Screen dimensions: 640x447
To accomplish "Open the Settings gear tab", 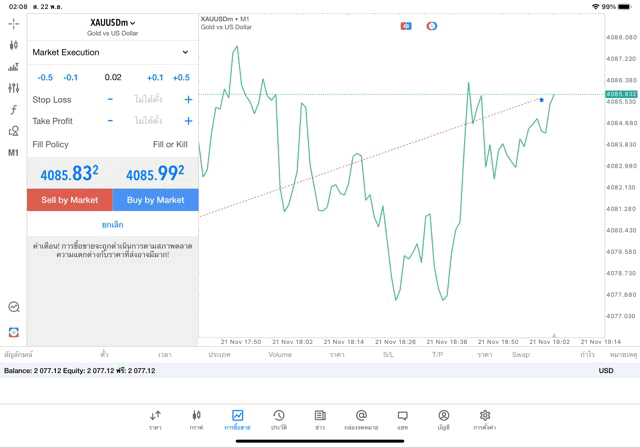I will click(485, 419).
